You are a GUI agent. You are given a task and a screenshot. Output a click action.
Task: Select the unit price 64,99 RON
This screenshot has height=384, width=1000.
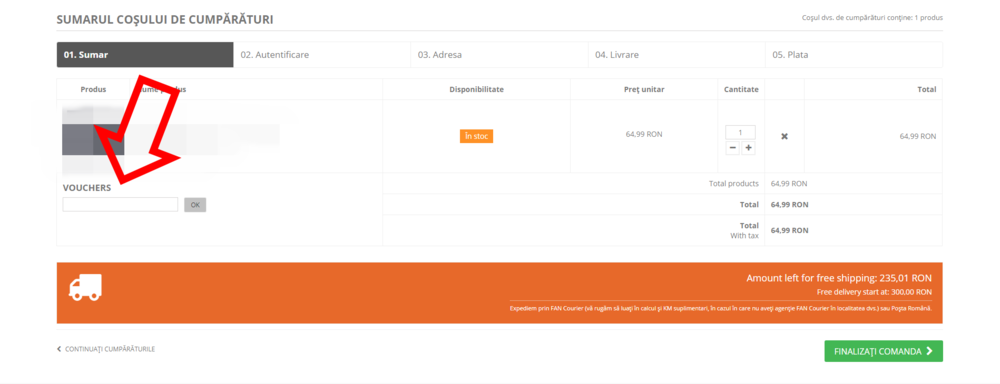pos(644,134)
